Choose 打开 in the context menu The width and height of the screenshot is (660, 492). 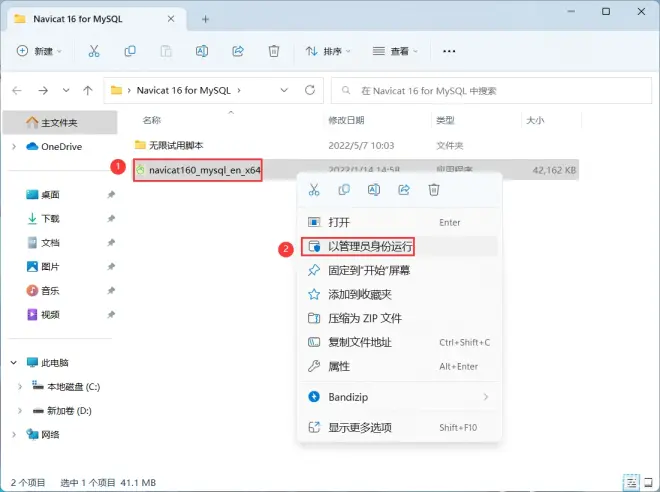pos(399,222)
